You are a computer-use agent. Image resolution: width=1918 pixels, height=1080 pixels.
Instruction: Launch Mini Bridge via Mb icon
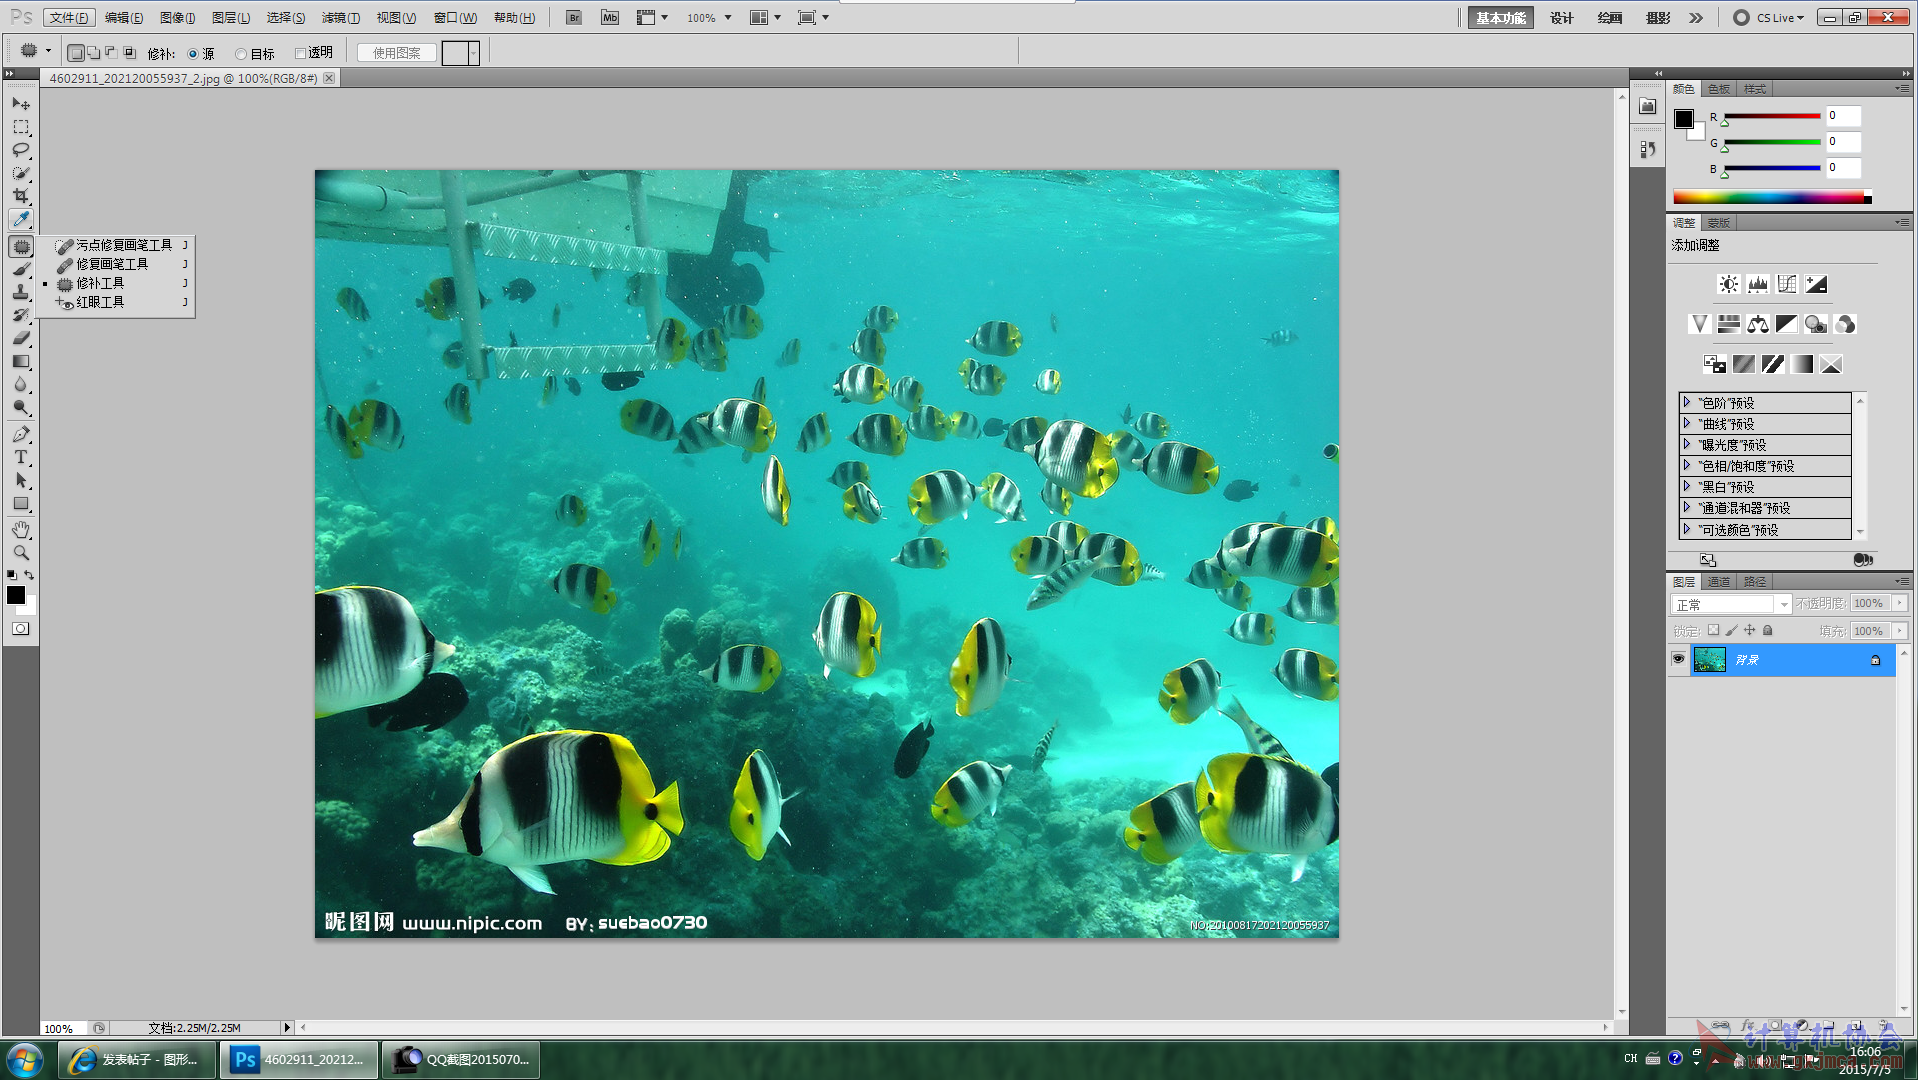pyautogui.click(x=610, y=18)
